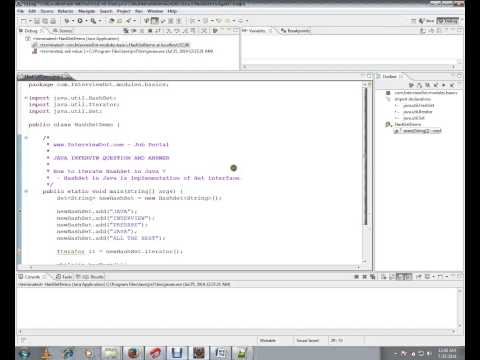Click the editor vertical scrollbar
The image size is (480, 360).
coord(365,157)
